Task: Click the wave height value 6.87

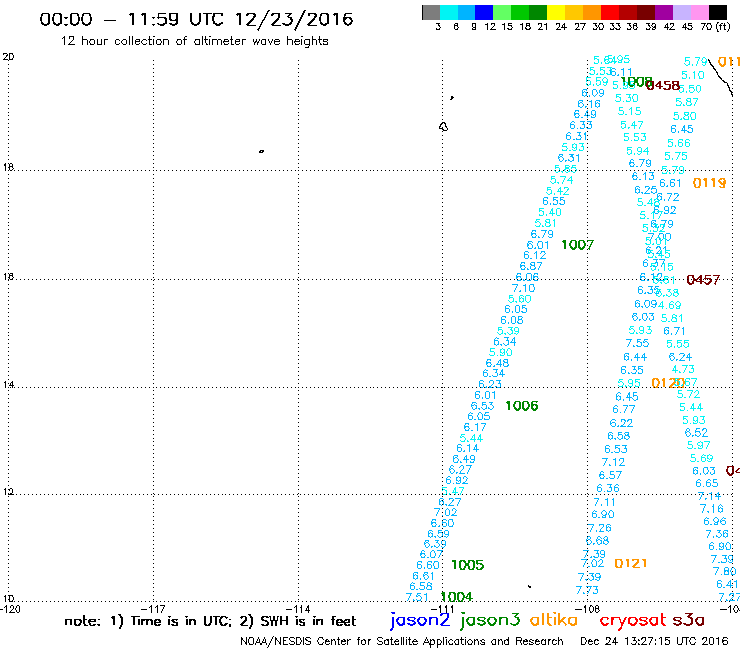Action: (x=531, y=266)
